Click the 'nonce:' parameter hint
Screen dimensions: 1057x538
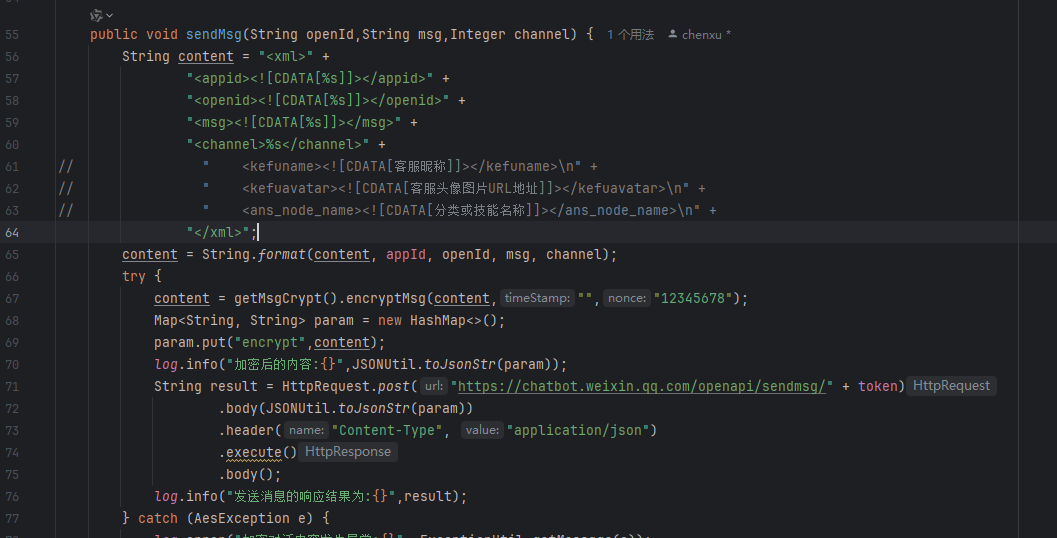pyautogui.click(x=626, y=298)
